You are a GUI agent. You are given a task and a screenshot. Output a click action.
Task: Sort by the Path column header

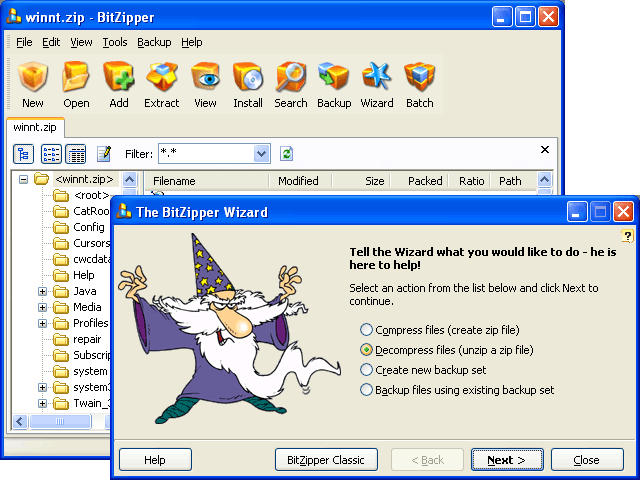pyautogui.click(x=513, y=181)
